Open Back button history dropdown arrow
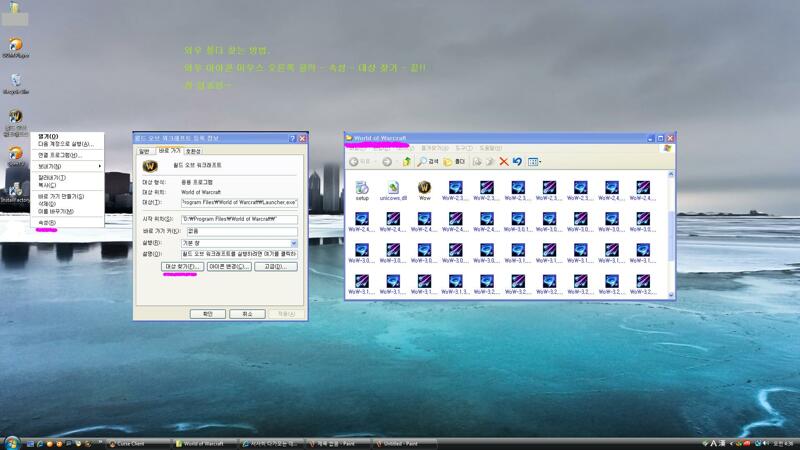 point(375,162)
